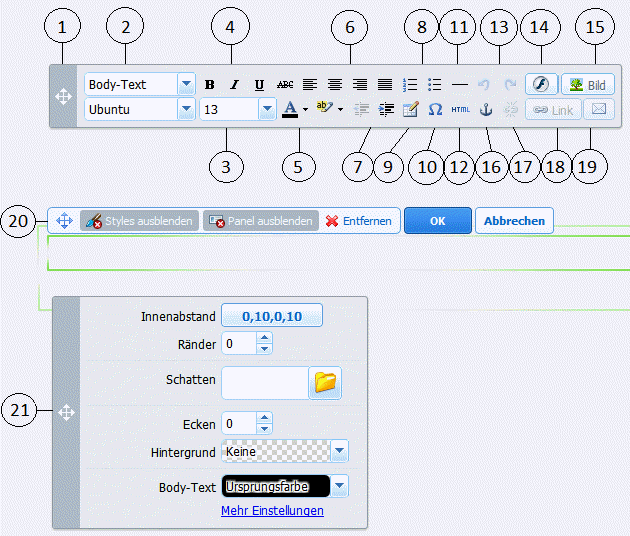
Task: Click the Bild image button
Action: [588, 84]
